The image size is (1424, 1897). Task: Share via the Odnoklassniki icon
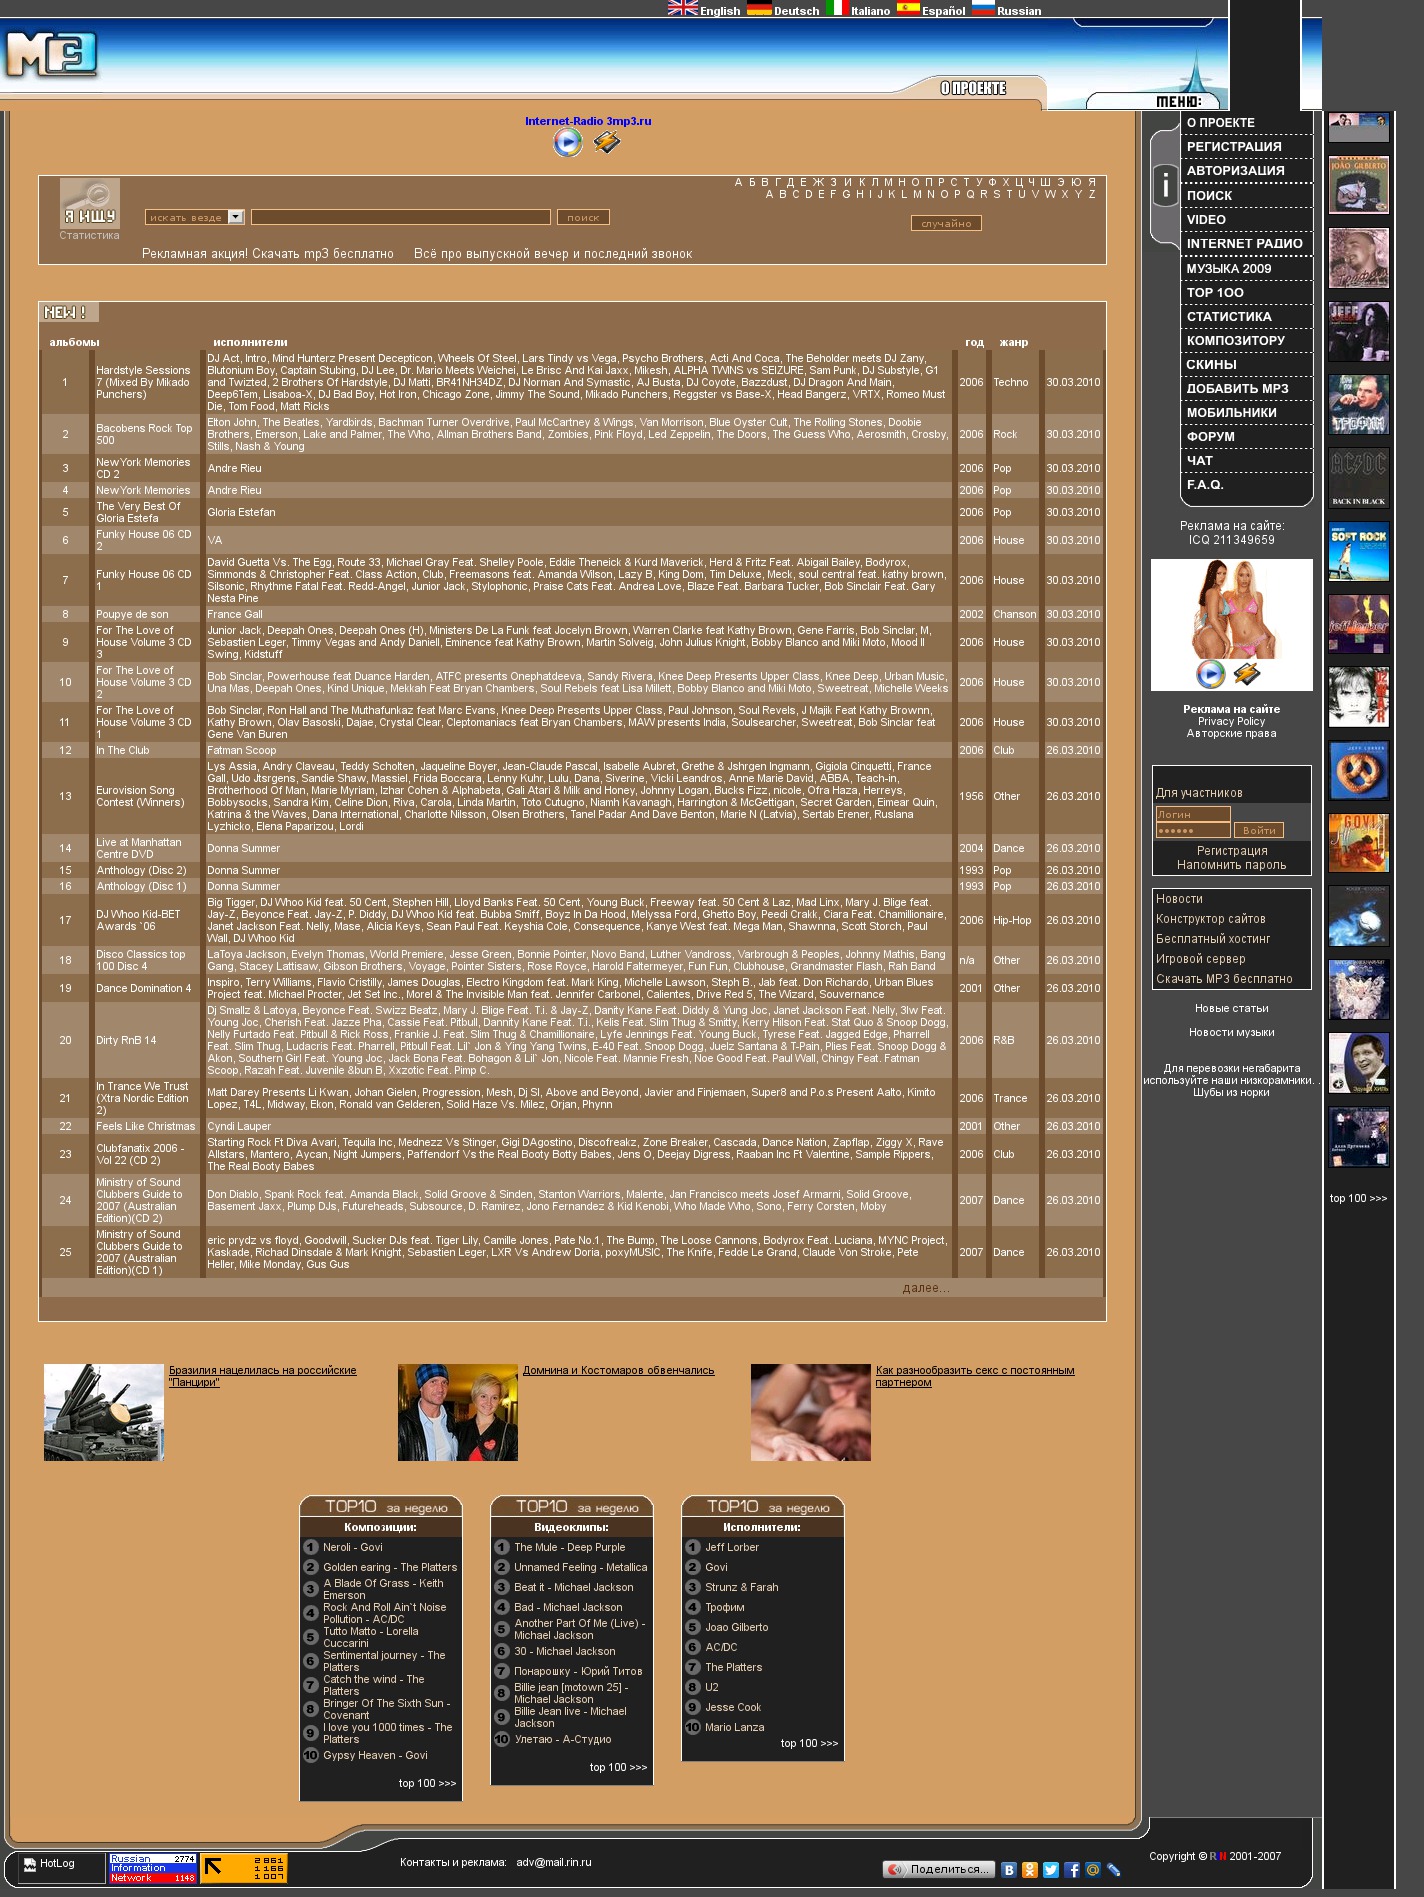(x=1029, y=1869)
